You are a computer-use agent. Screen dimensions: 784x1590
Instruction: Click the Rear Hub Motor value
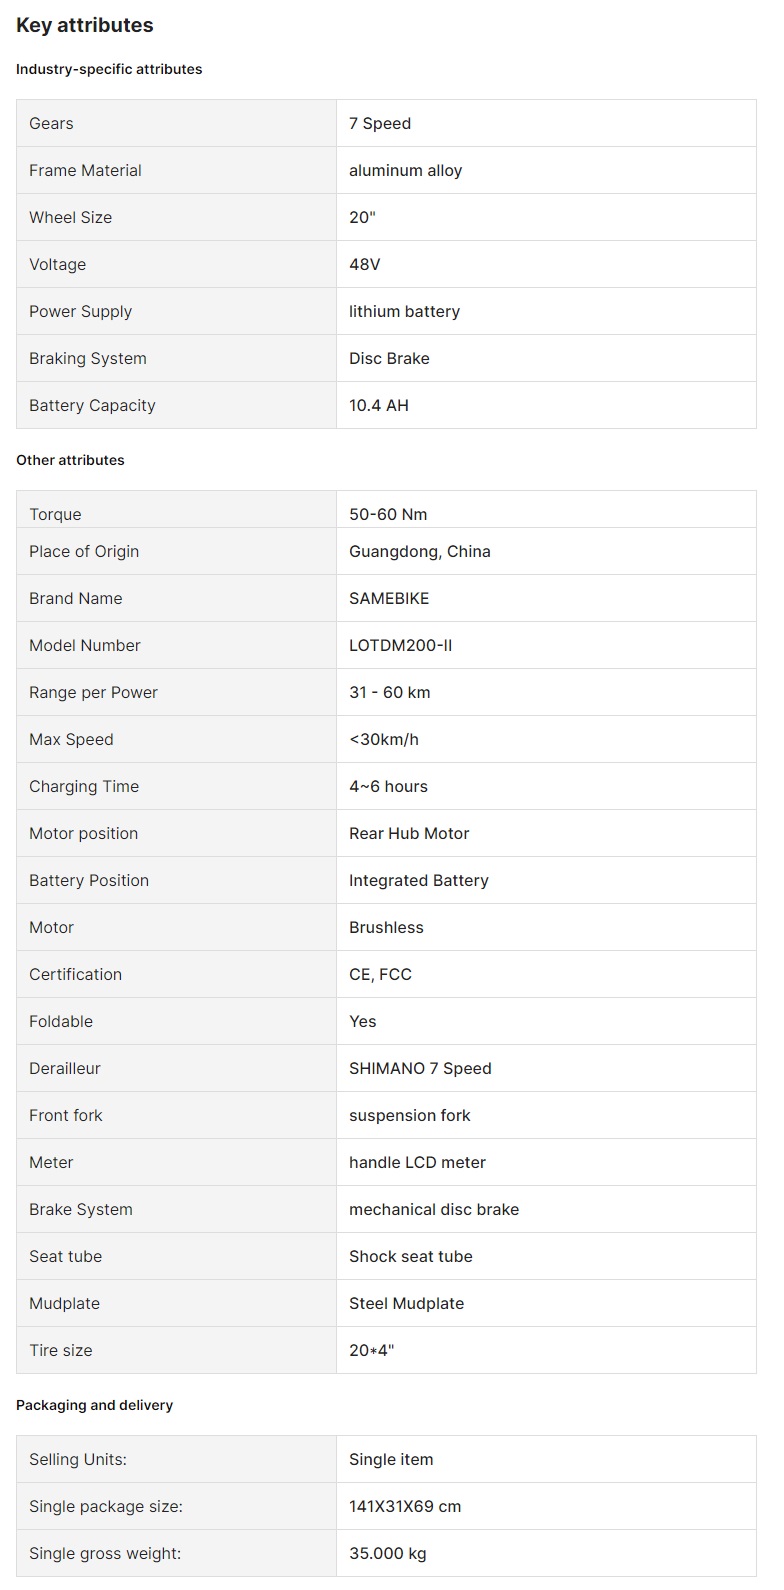409,833
